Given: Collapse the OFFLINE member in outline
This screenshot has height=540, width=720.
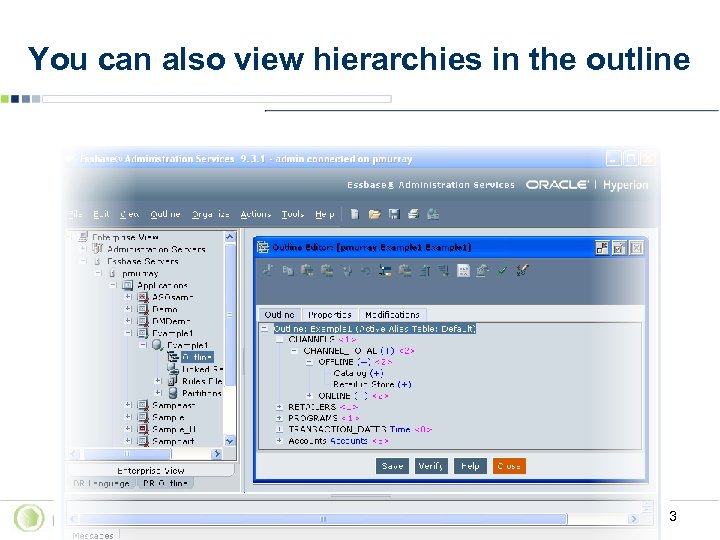Looking at the screenshot, I should [x=309, y=362].
